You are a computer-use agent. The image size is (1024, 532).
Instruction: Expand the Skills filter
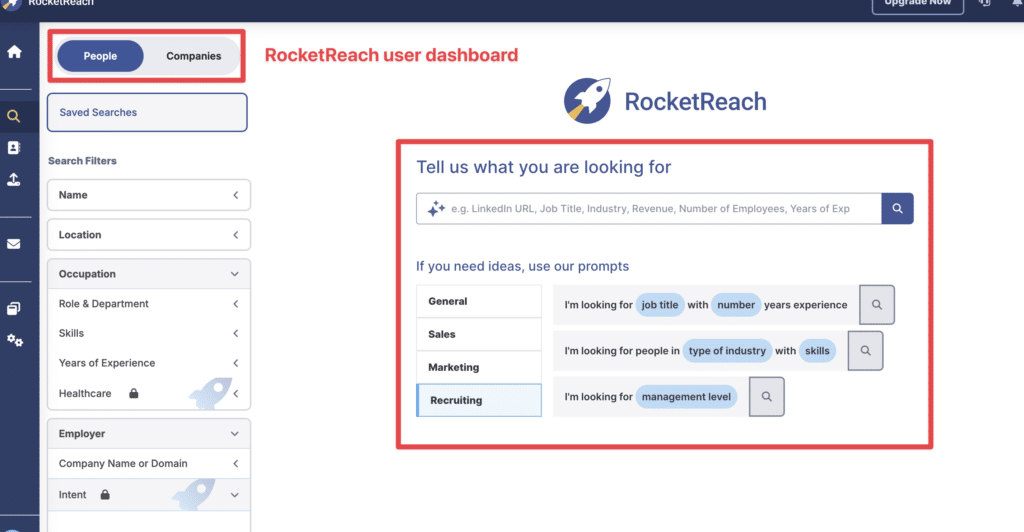click(x=149, y=333)
